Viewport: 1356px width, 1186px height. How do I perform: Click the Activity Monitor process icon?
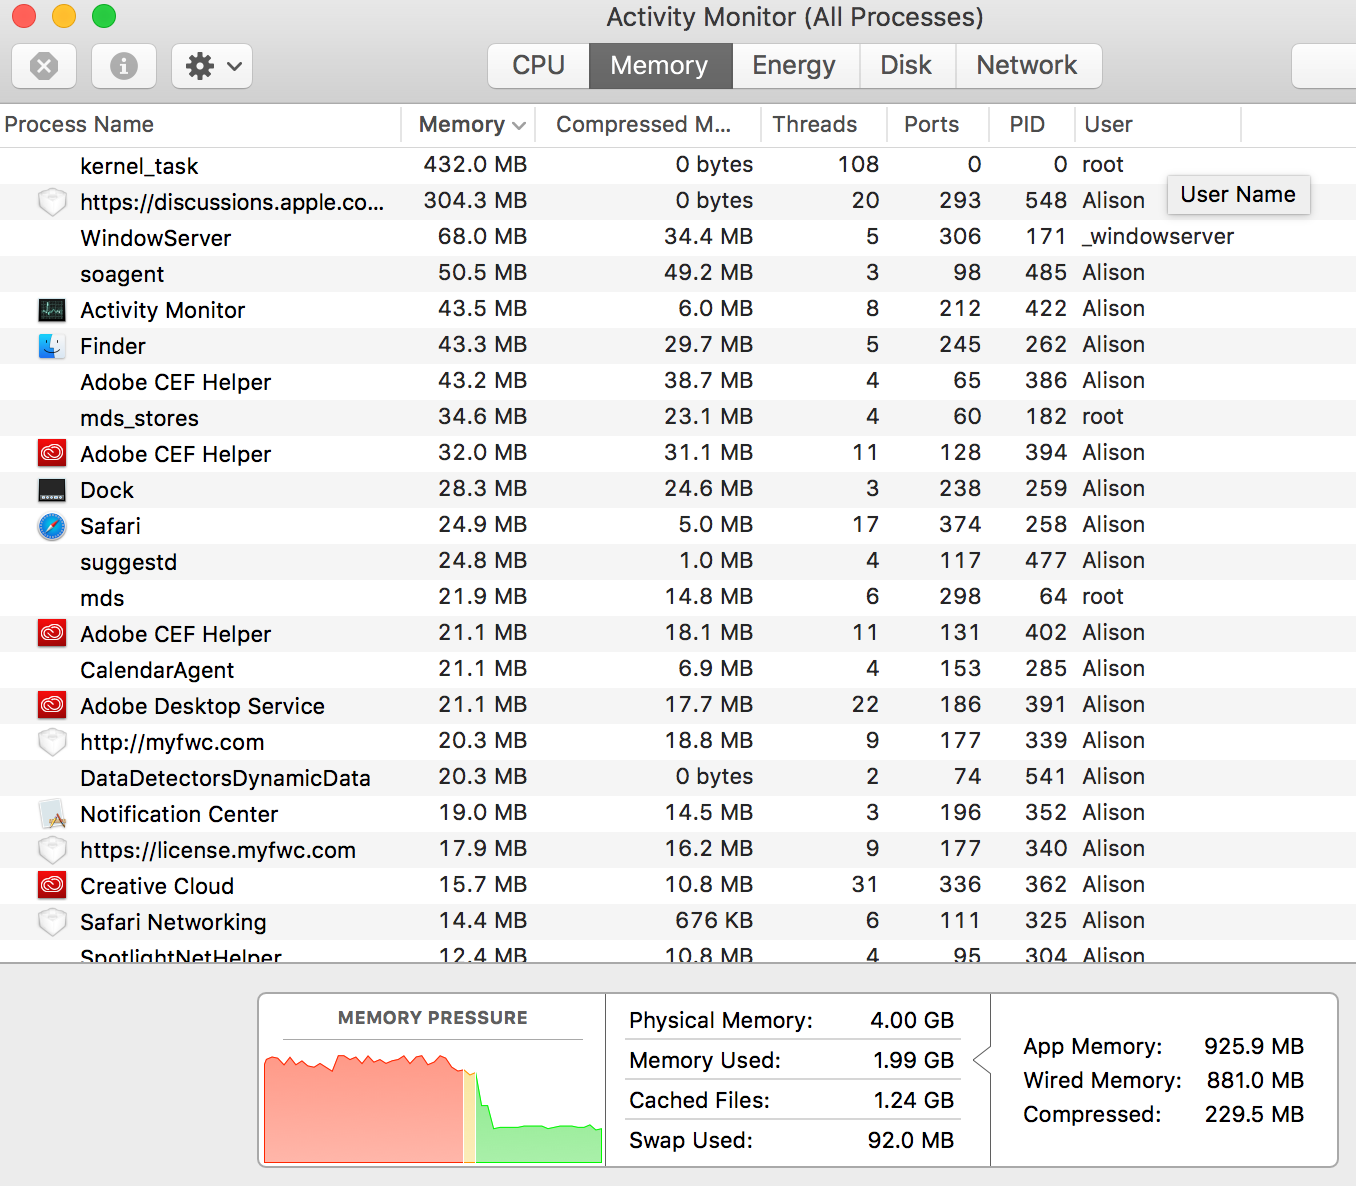tap(52, 310)
